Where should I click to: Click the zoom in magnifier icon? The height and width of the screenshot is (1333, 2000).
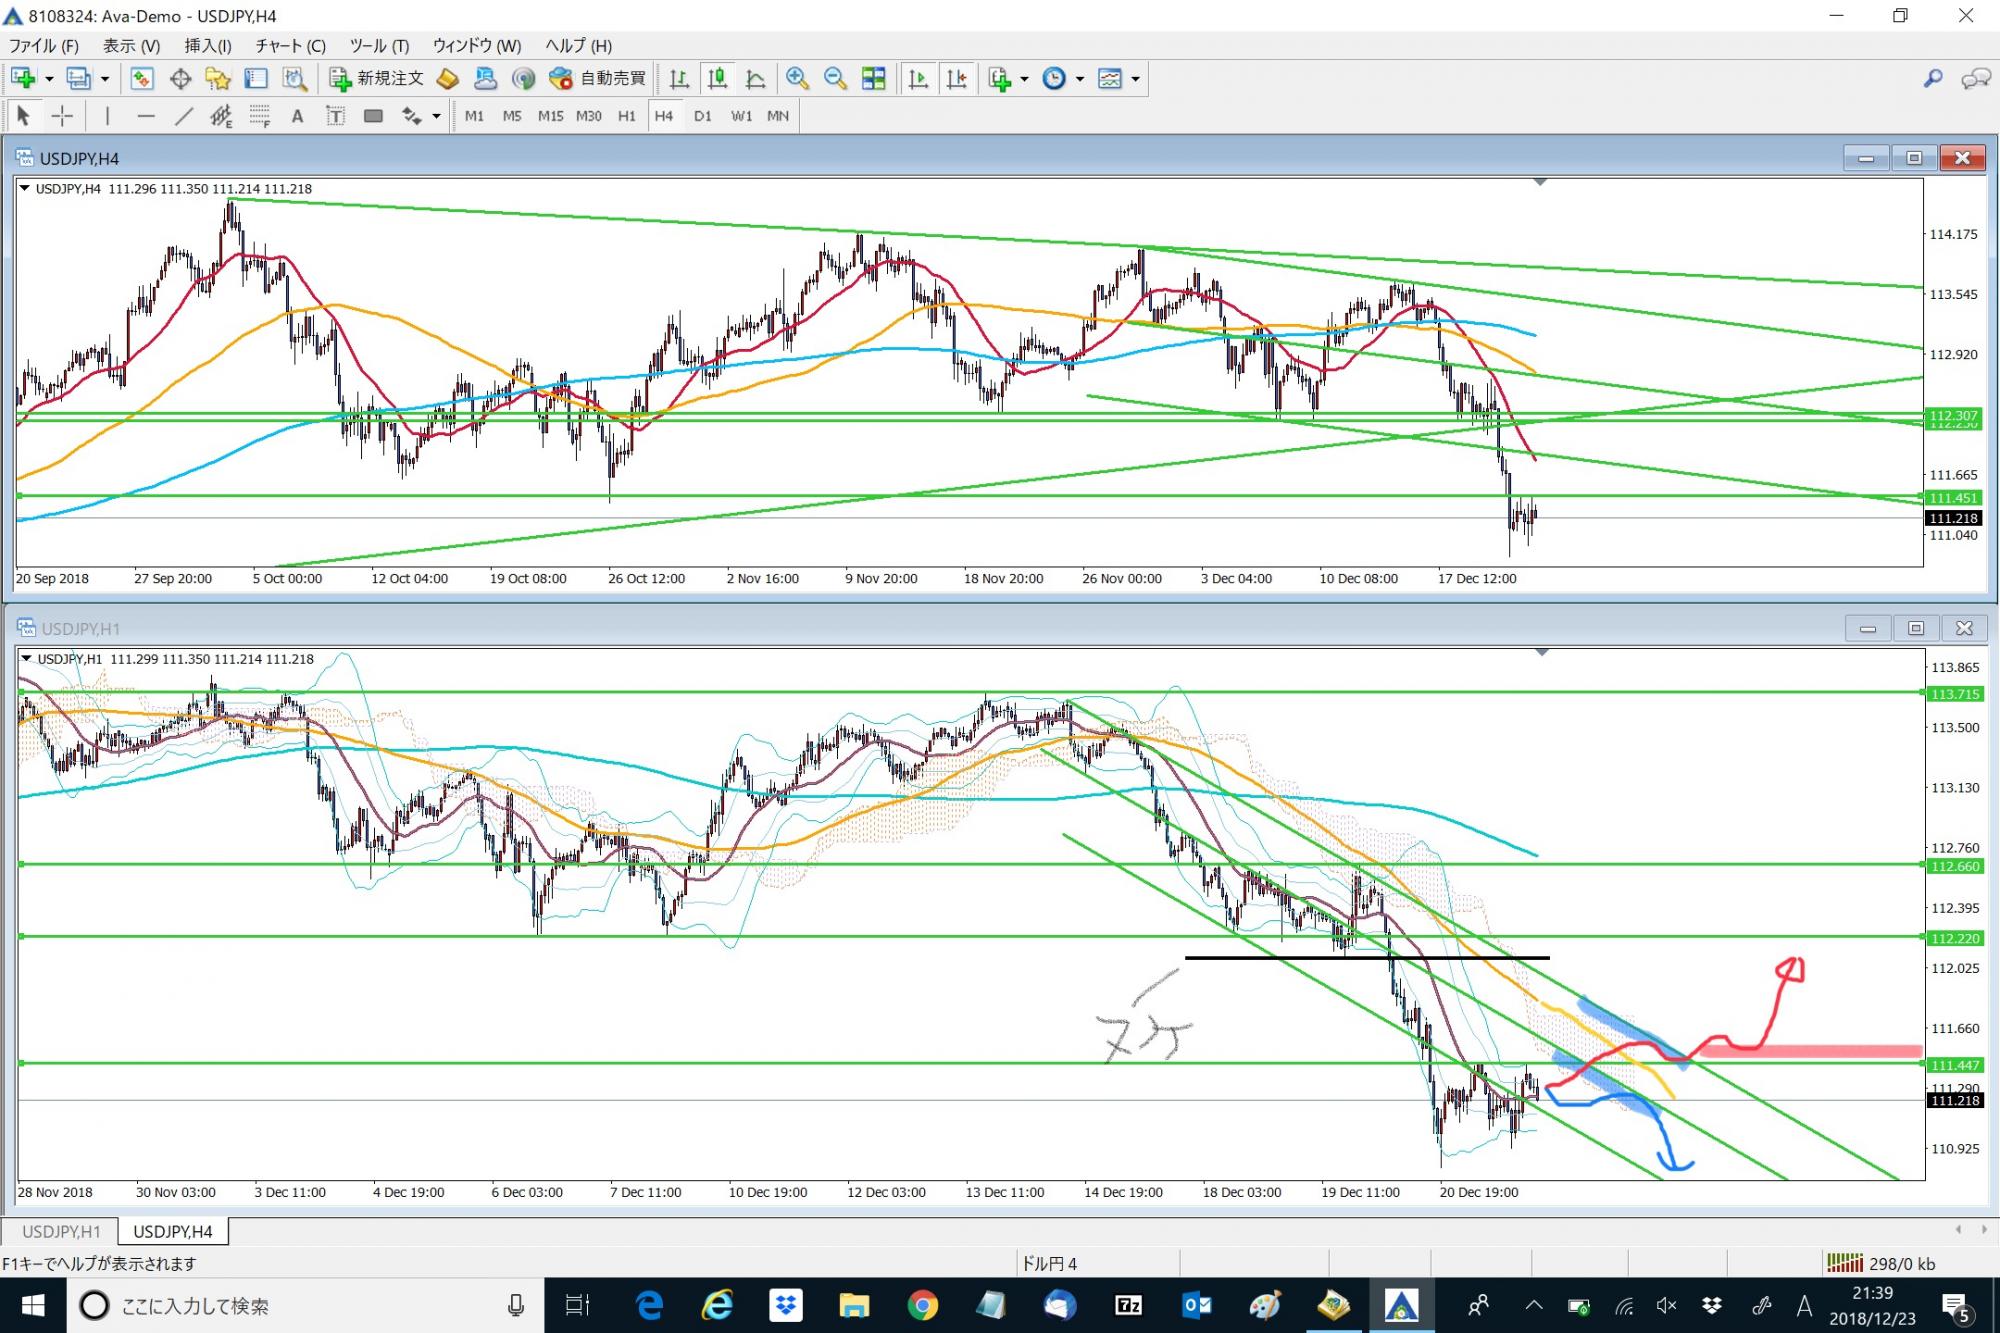point(797,78)
